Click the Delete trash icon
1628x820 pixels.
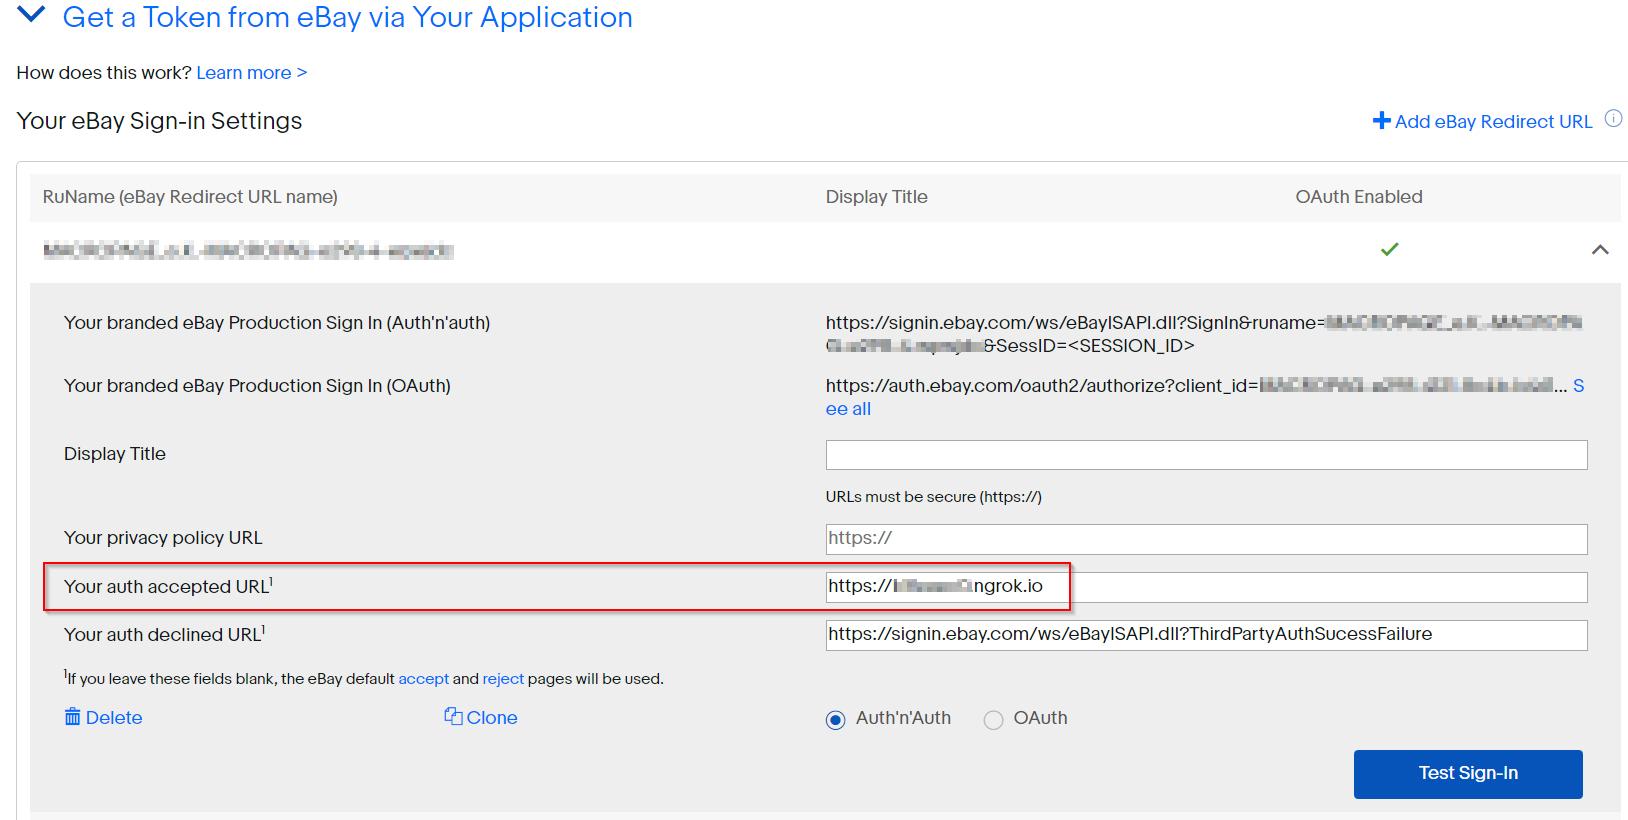72,717
